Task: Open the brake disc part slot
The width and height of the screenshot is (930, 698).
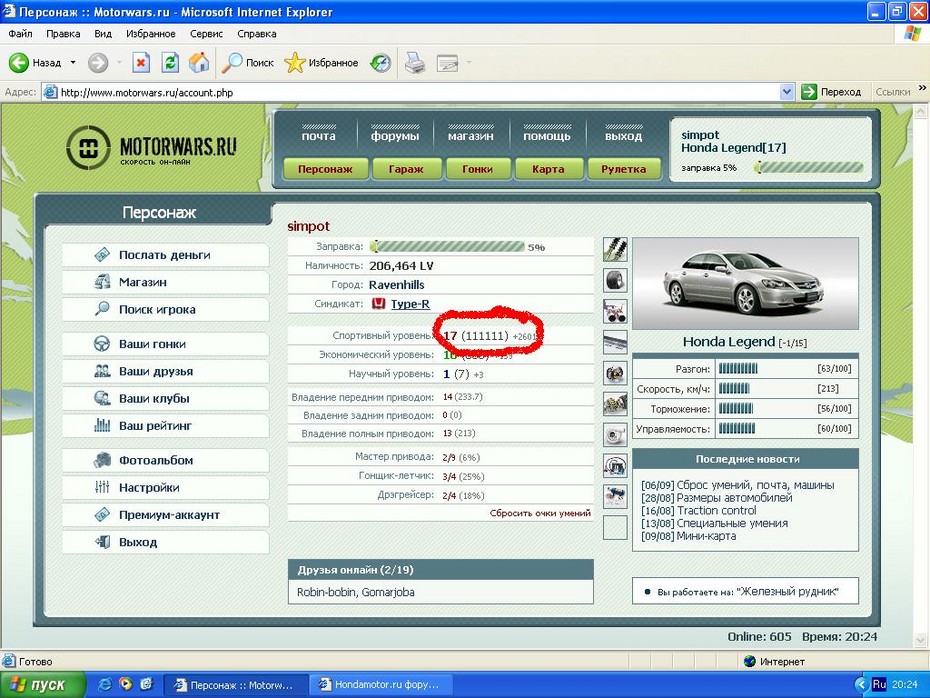Action: point(615,373)
